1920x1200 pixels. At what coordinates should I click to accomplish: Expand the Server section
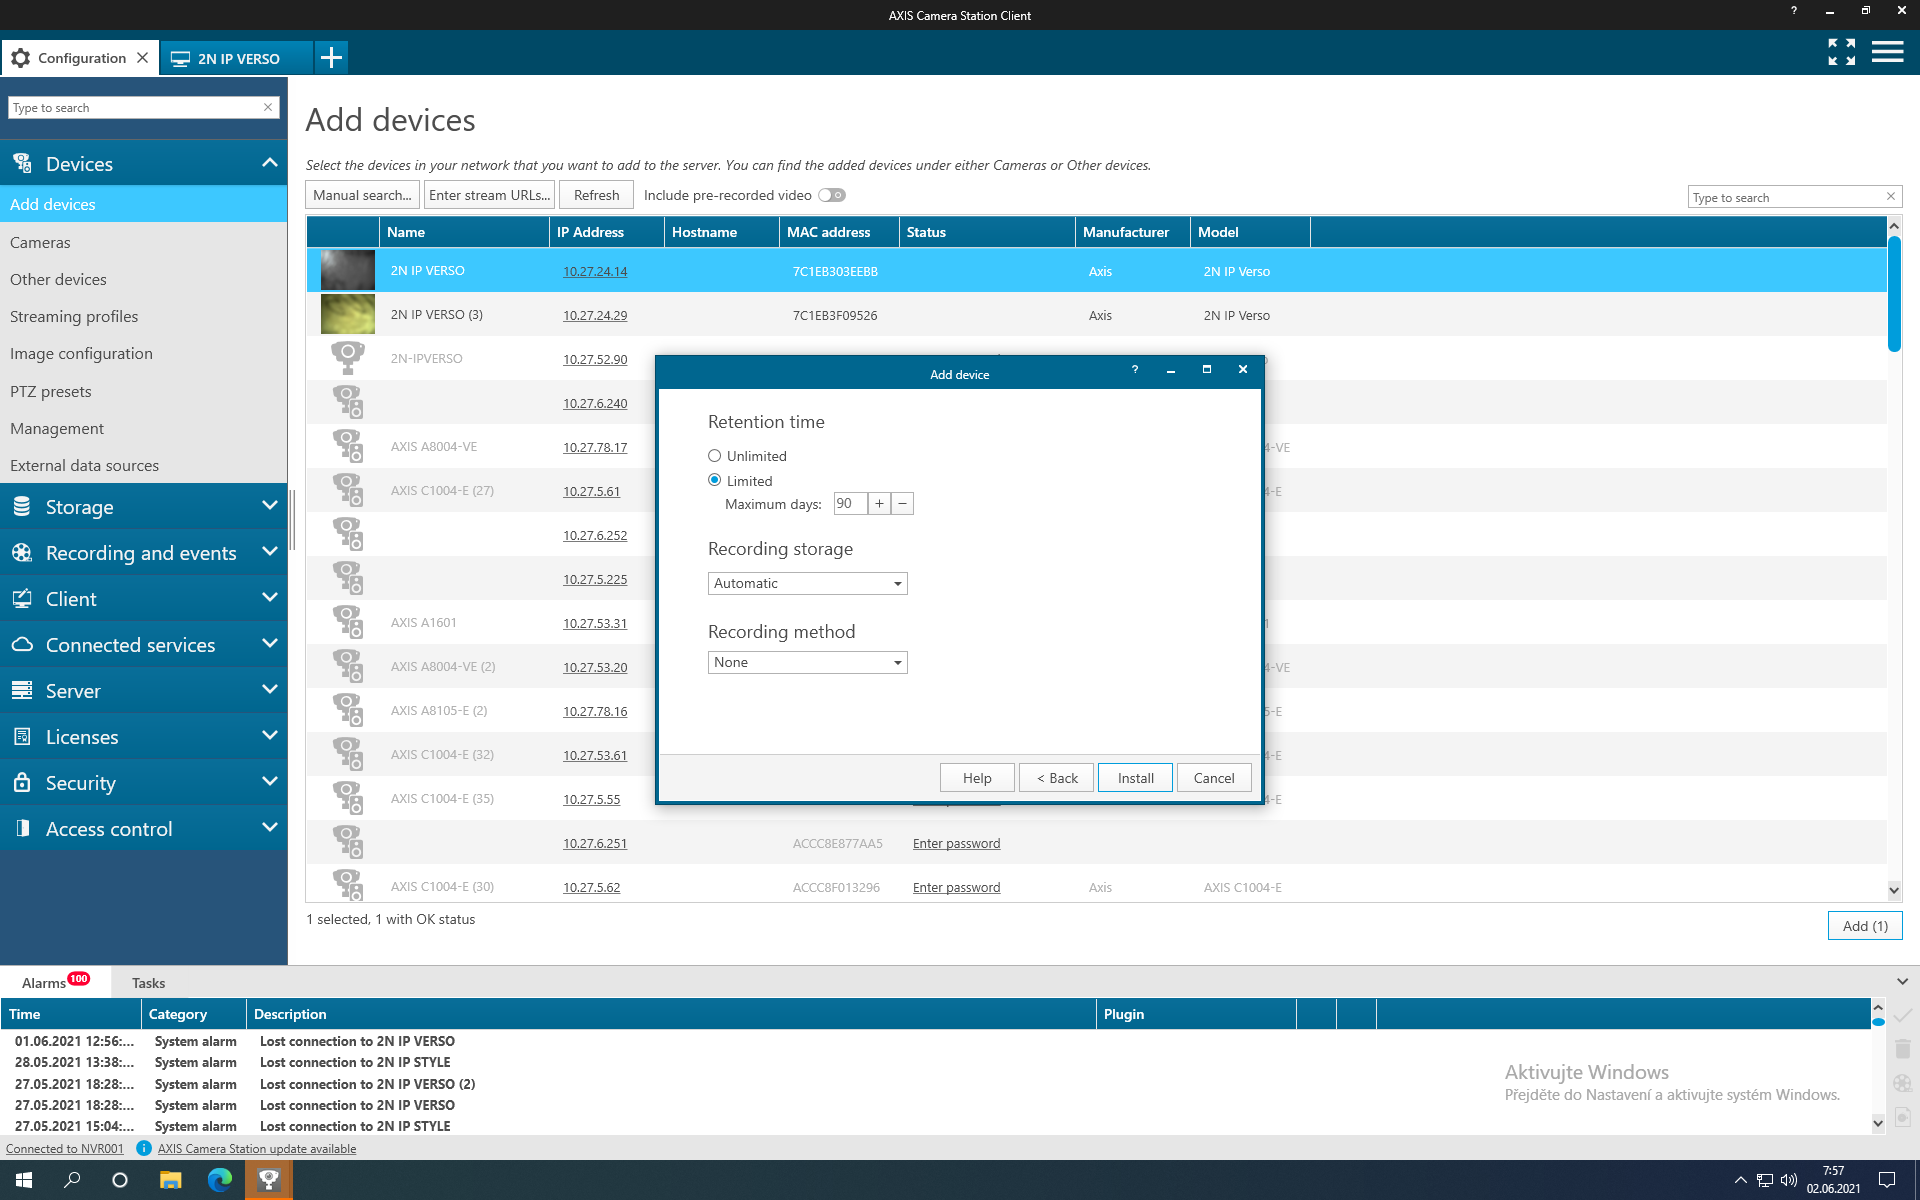[x=269, y=690]
